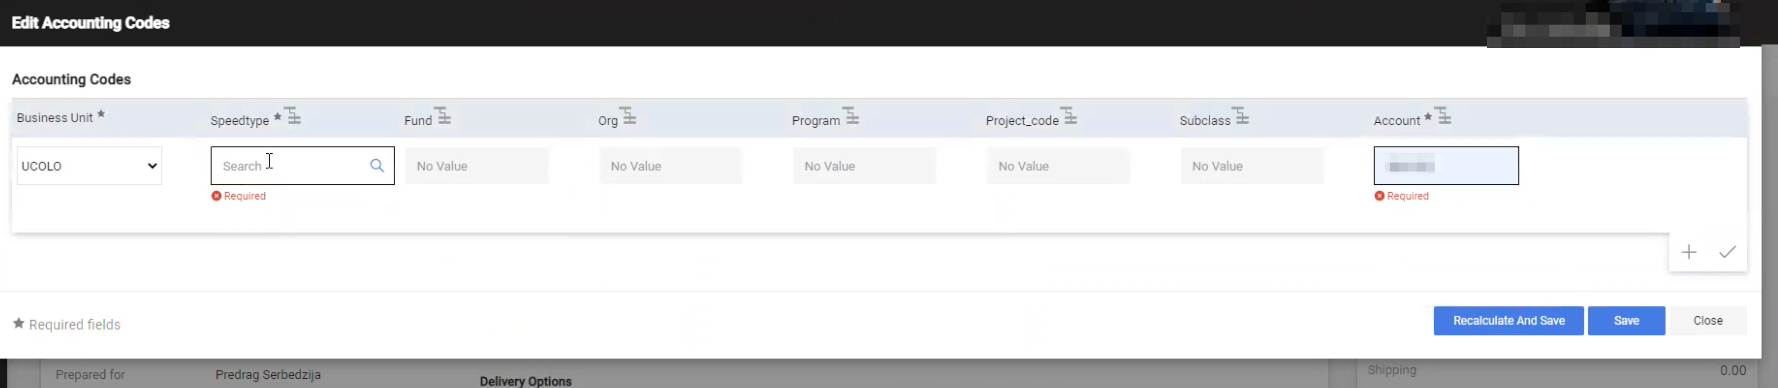Click the Subclass No Value field
Image resolution: width=1778 pixels, height=388 pixels.
[x=1252, y=166]
